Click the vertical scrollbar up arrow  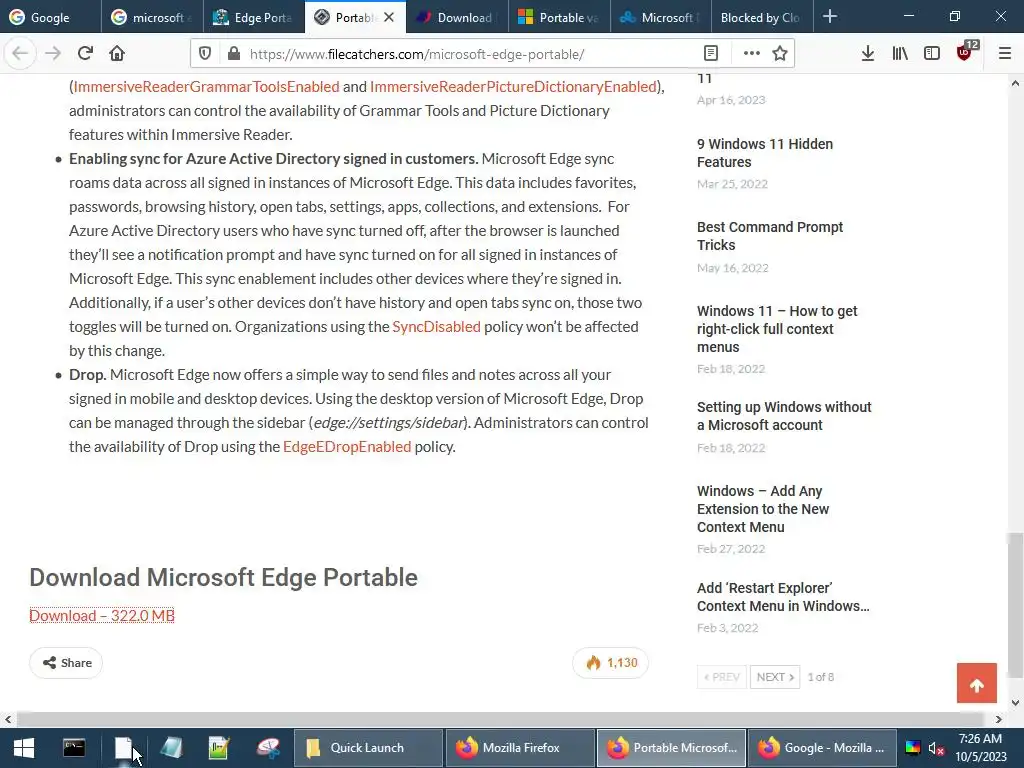tap(1015, 83)
